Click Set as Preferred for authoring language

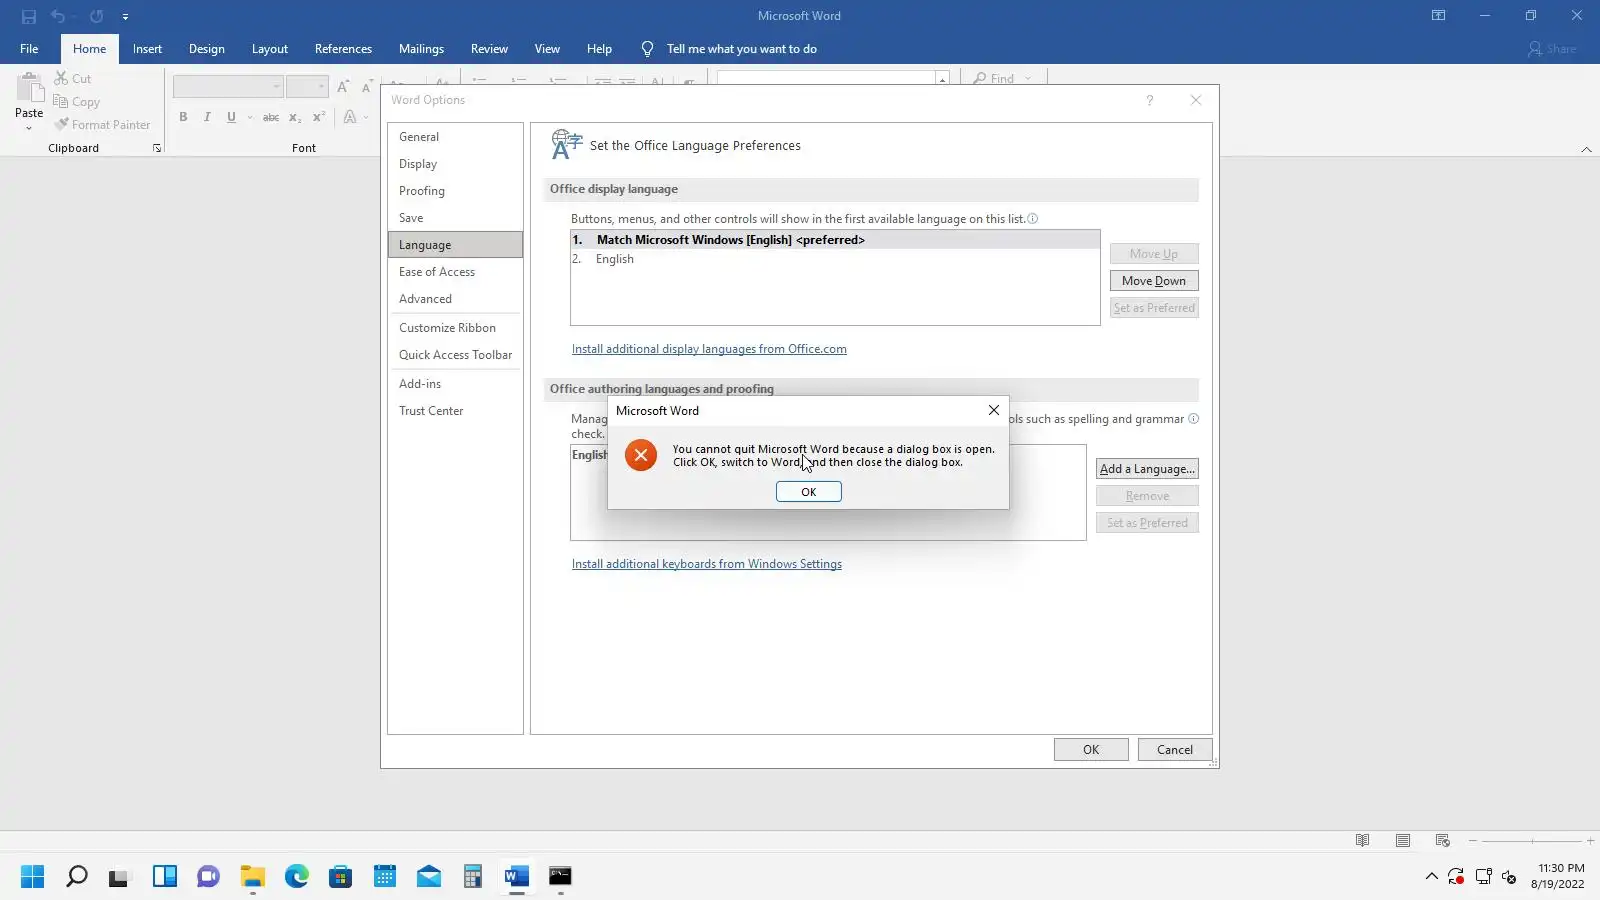click(x=1147, y=523)
